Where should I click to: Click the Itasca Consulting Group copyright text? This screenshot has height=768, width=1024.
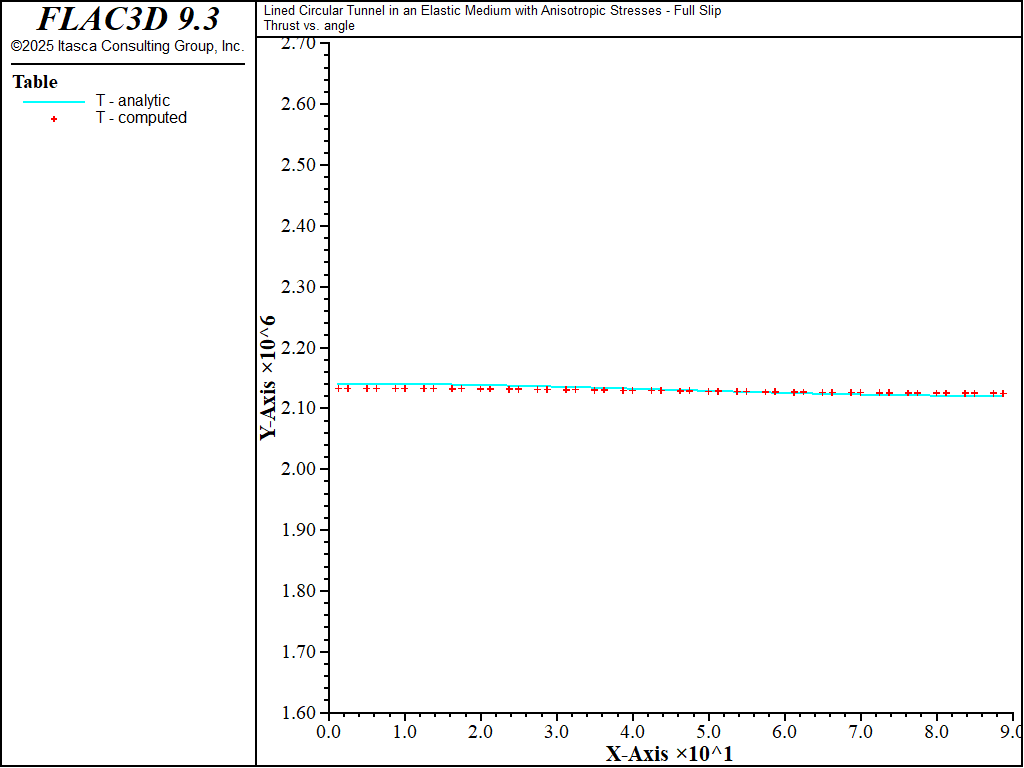click(127, 46)
